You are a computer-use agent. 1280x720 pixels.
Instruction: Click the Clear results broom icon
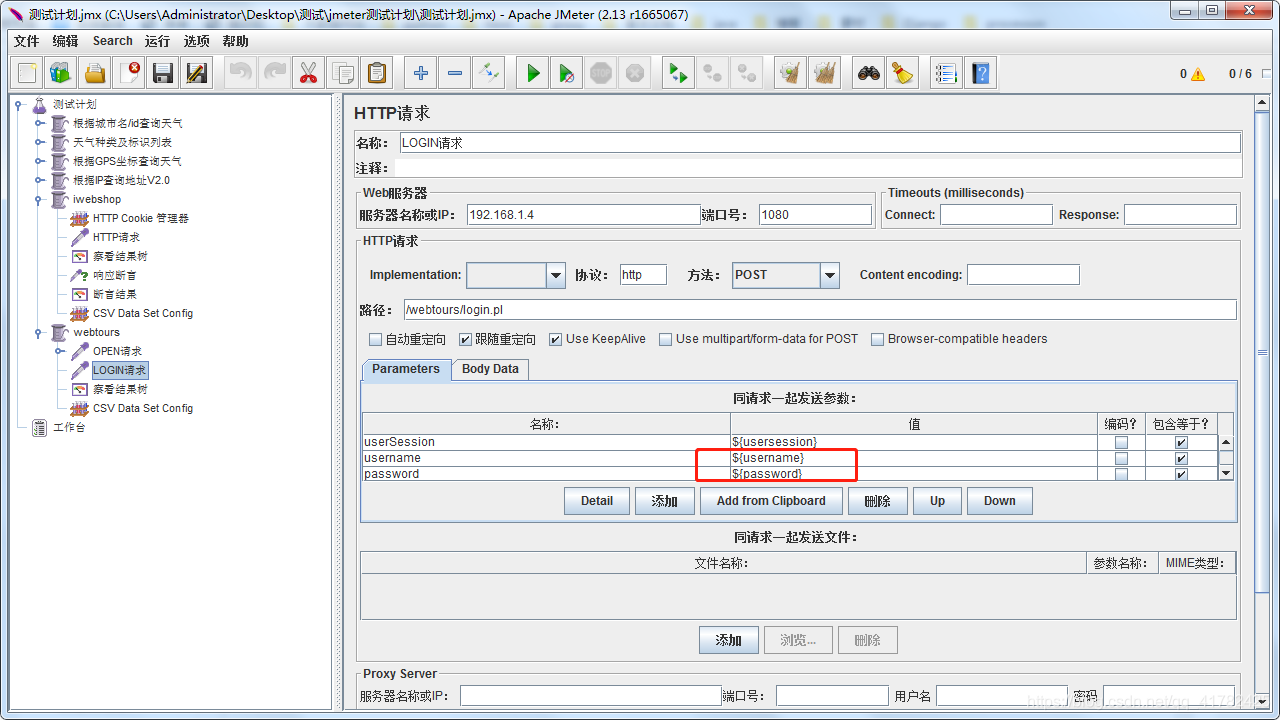[791, 73]
